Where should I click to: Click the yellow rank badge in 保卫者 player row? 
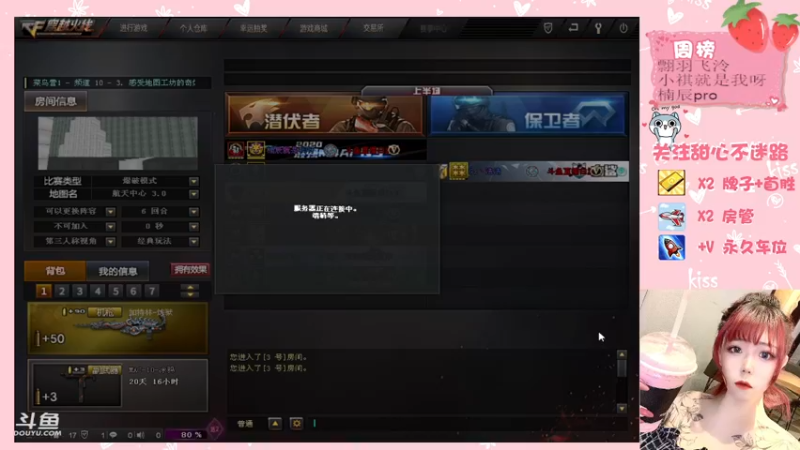(458, 171)
